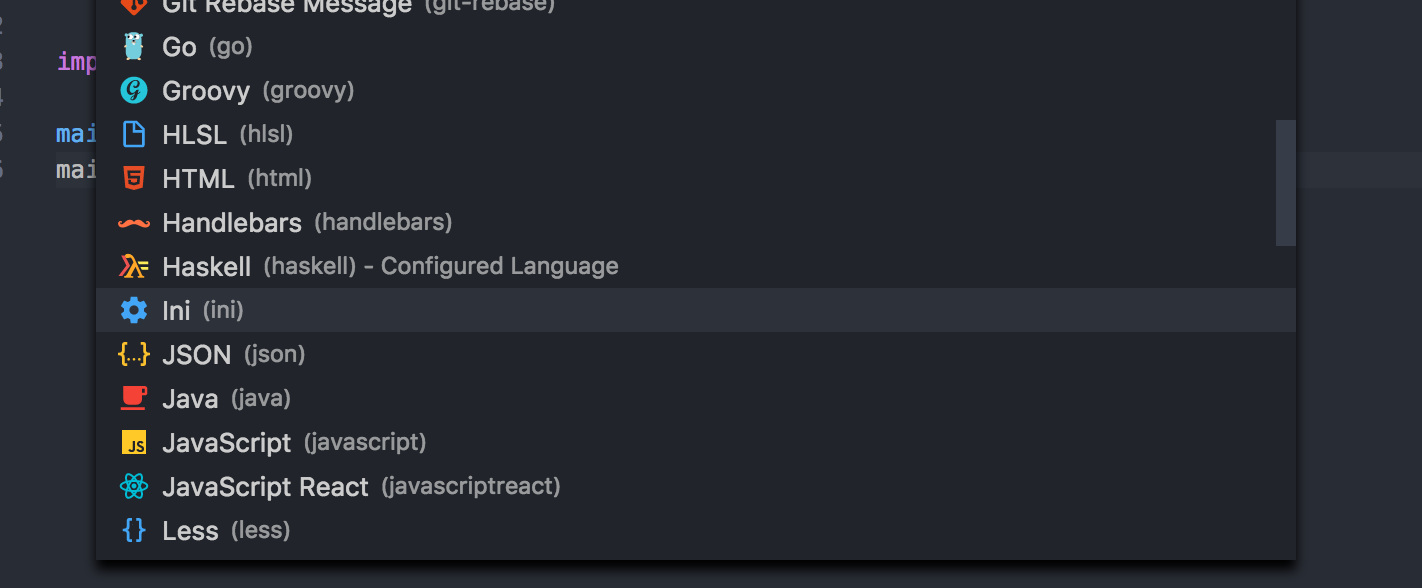Click the JSON curly-braces icon

point(133,354)
